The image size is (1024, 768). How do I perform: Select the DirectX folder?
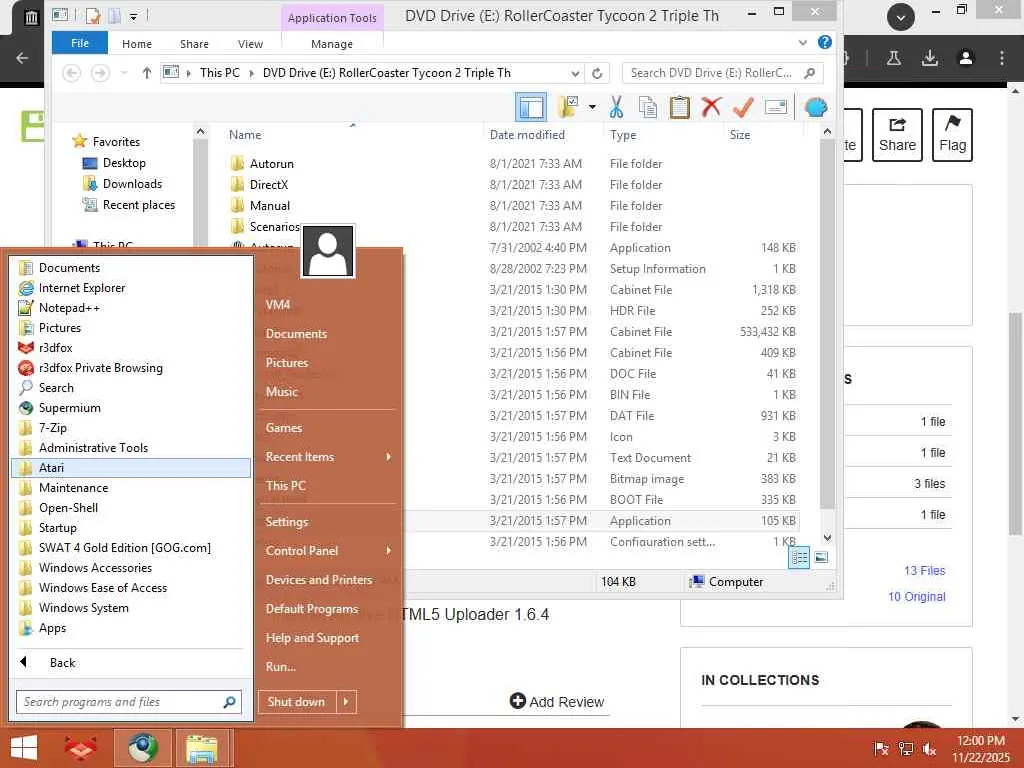pyautogui.click(x=268, y=184)
